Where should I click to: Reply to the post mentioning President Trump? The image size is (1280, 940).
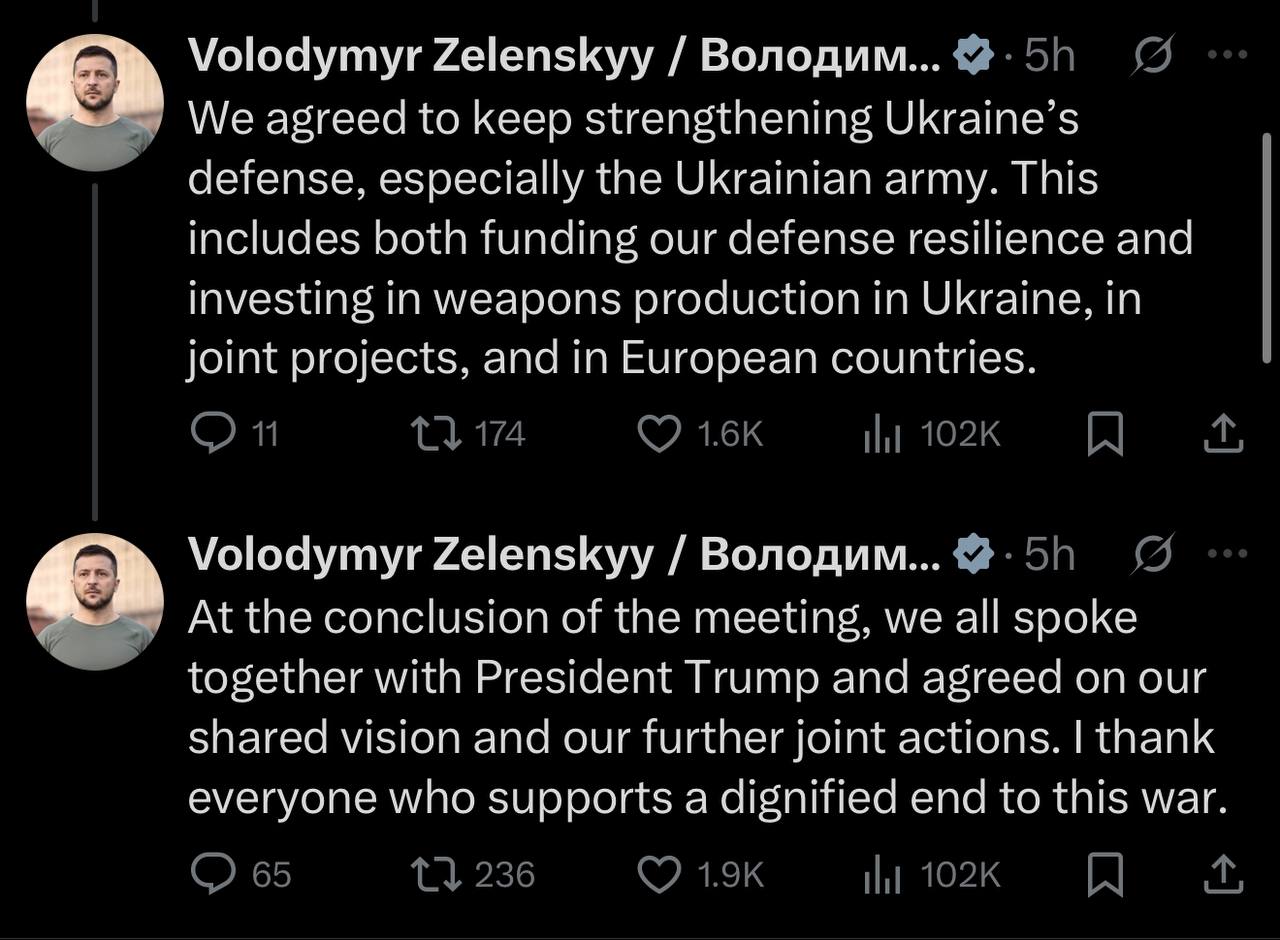[211, 875]
